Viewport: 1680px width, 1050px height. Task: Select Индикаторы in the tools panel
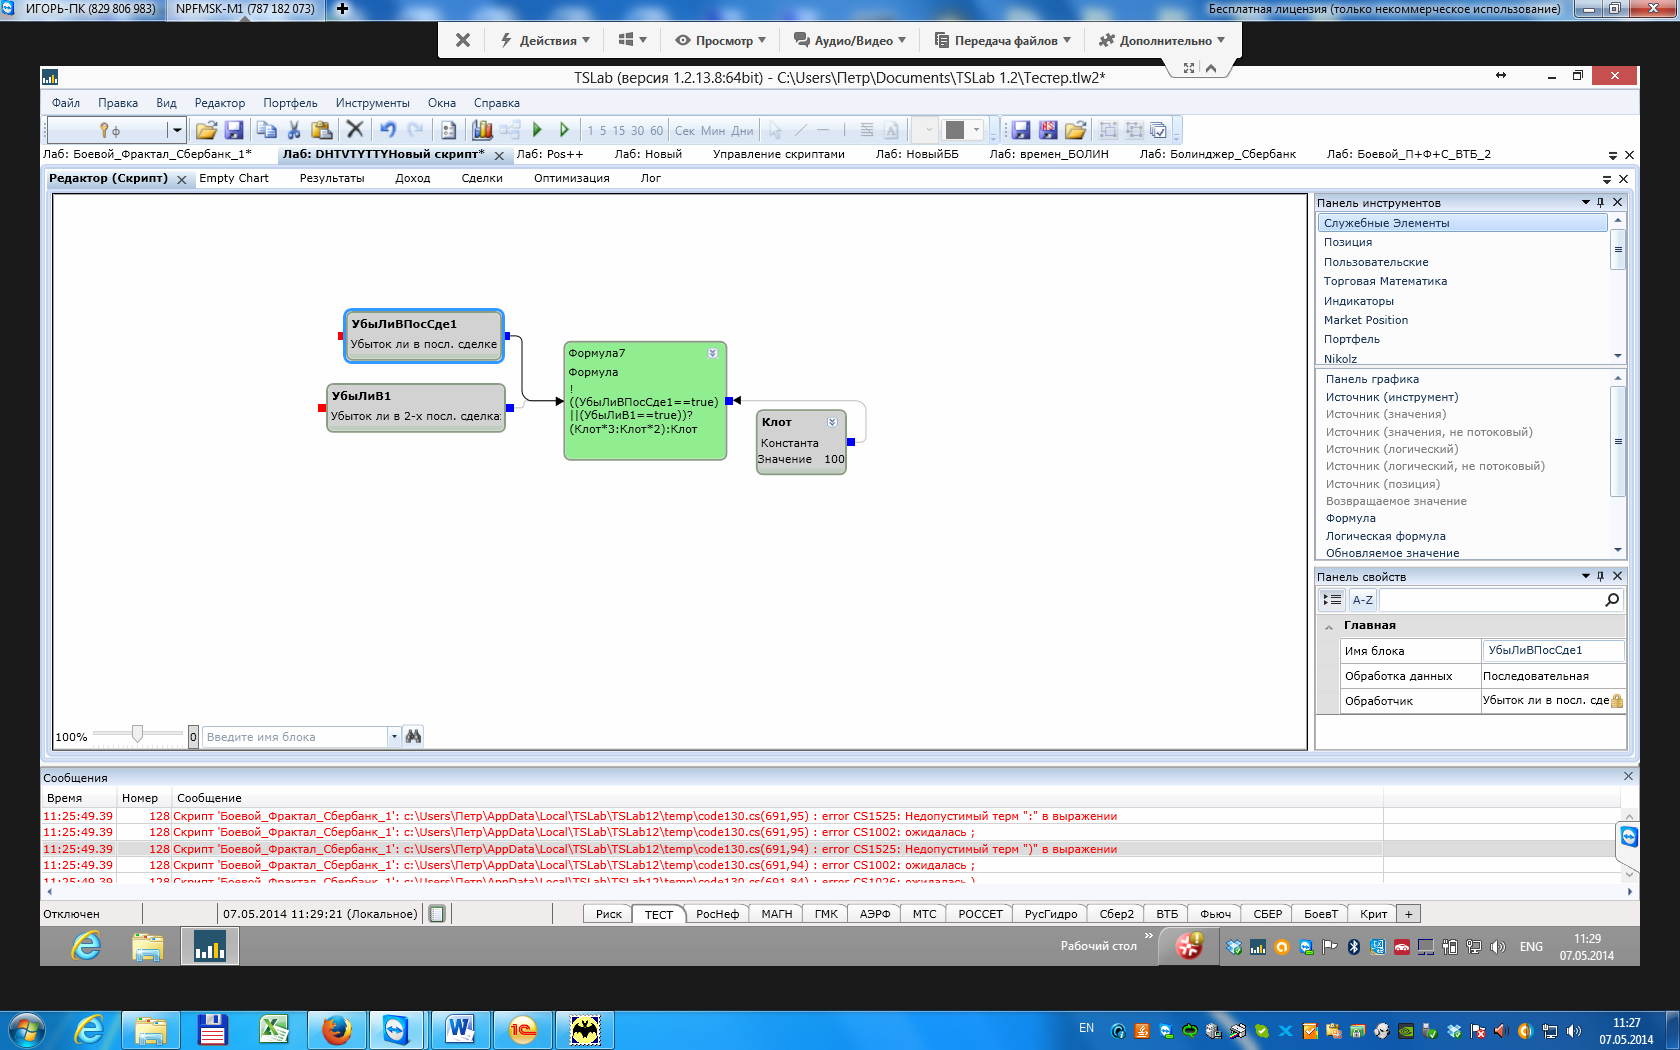(x=1358, y=301)
